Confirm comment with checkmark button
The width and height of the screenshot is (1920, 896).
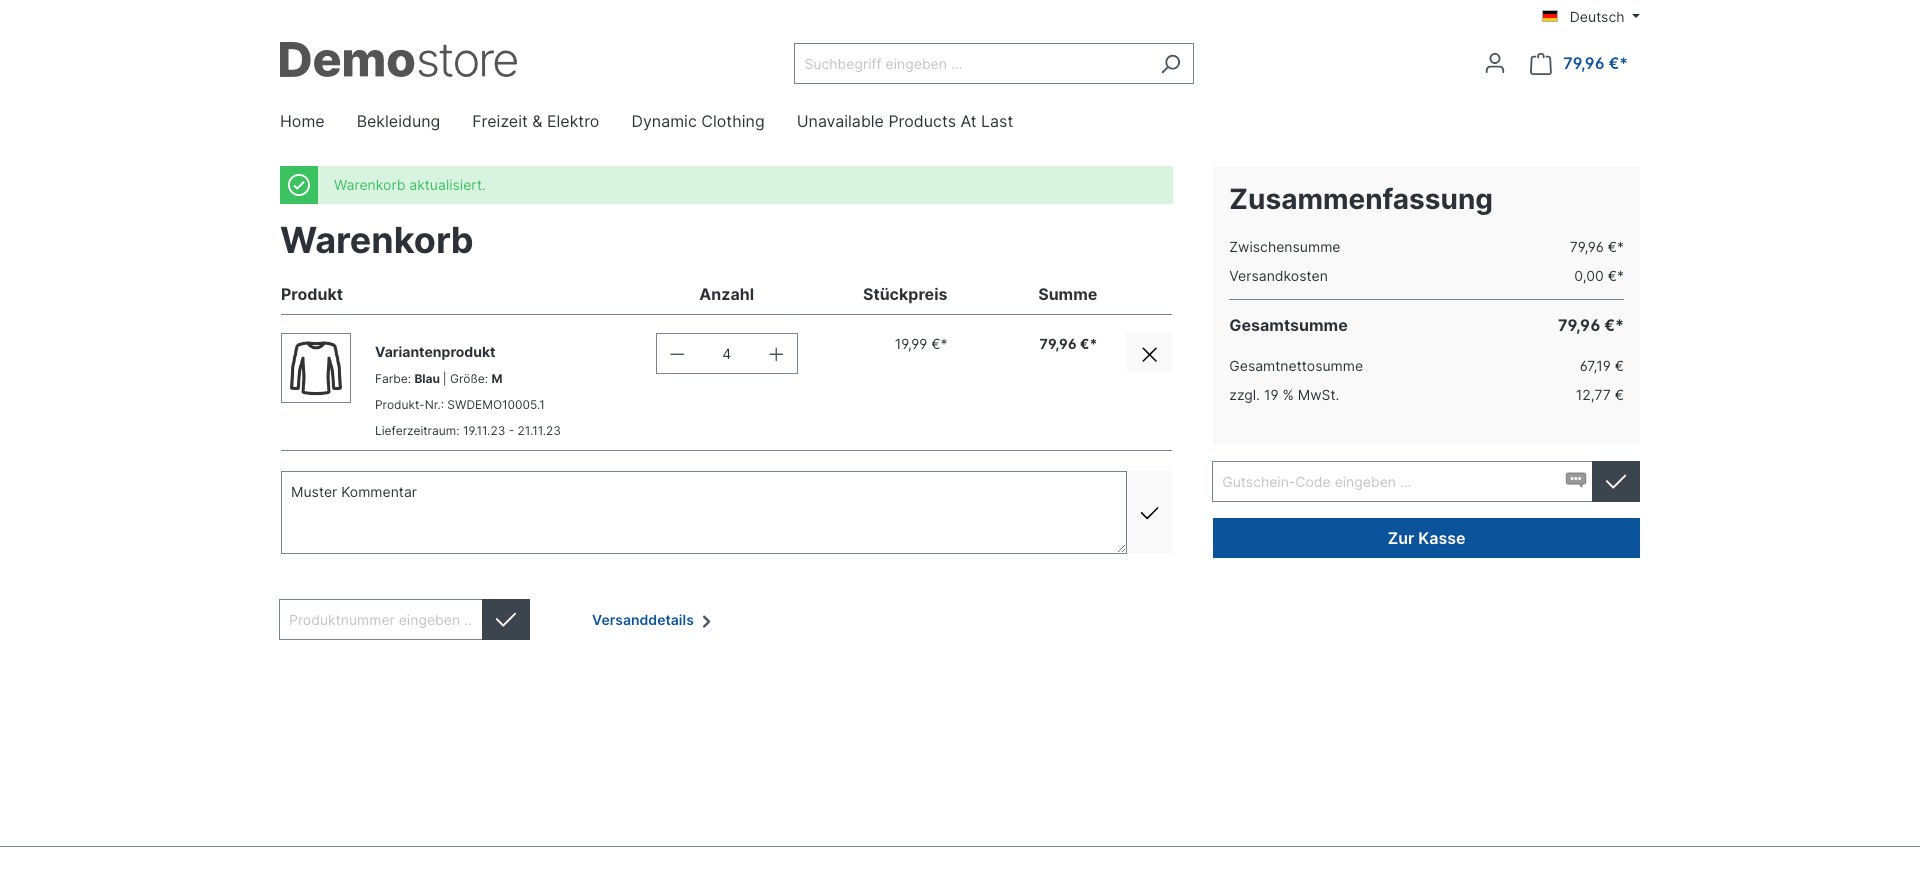pos(1149,513)
